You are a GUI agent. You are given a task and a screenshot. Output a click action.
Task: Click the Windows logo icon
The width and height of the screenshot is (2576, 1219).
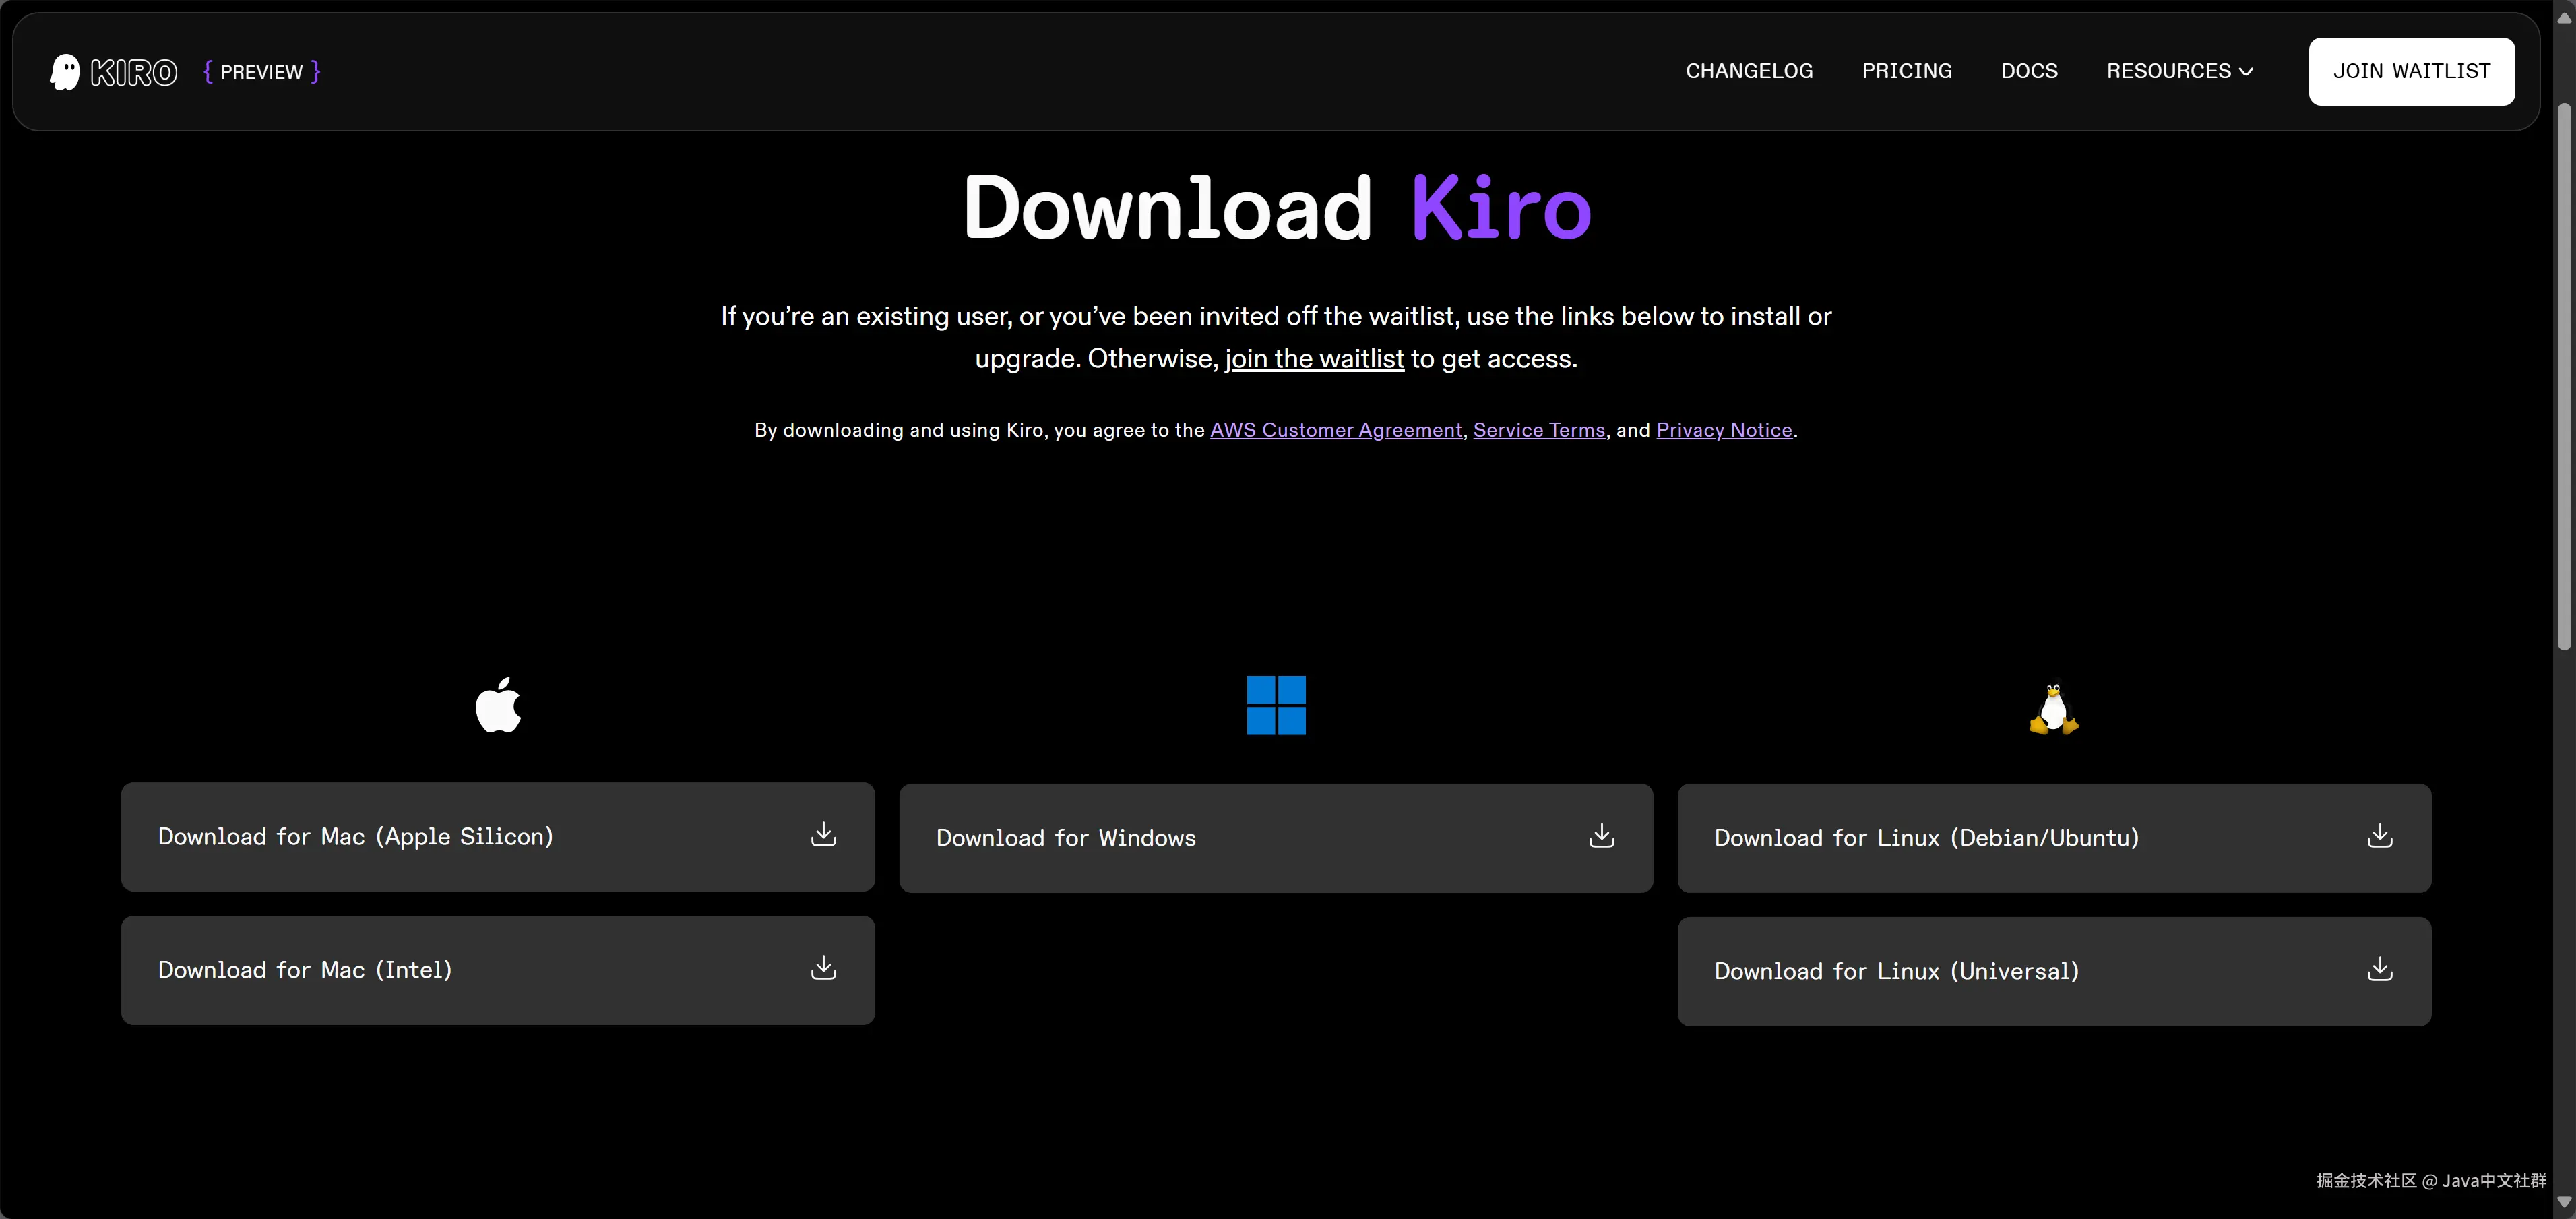tap(1276, 705)
